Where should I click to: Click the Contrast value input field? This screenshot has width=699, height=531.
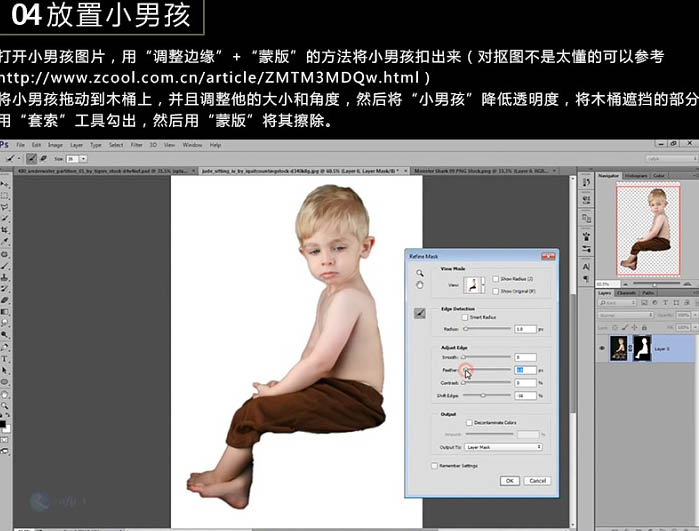click(525, 383)
